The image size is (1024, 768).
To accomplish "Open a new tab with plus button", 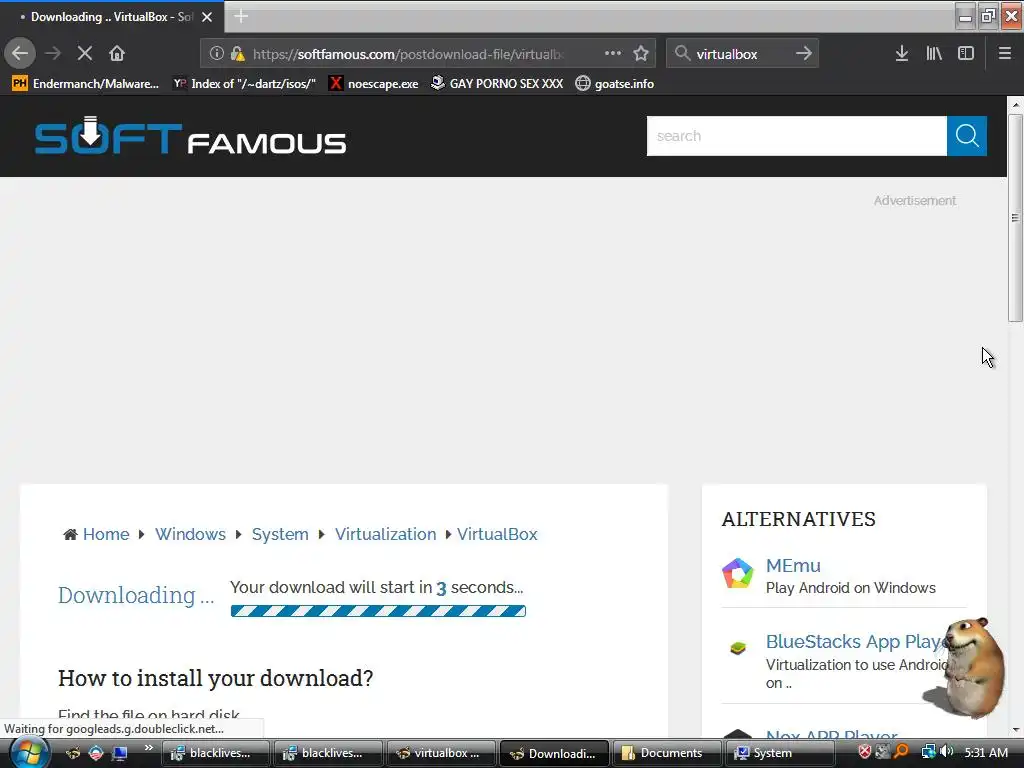I will pyautogui.click(x=241, y=16).
